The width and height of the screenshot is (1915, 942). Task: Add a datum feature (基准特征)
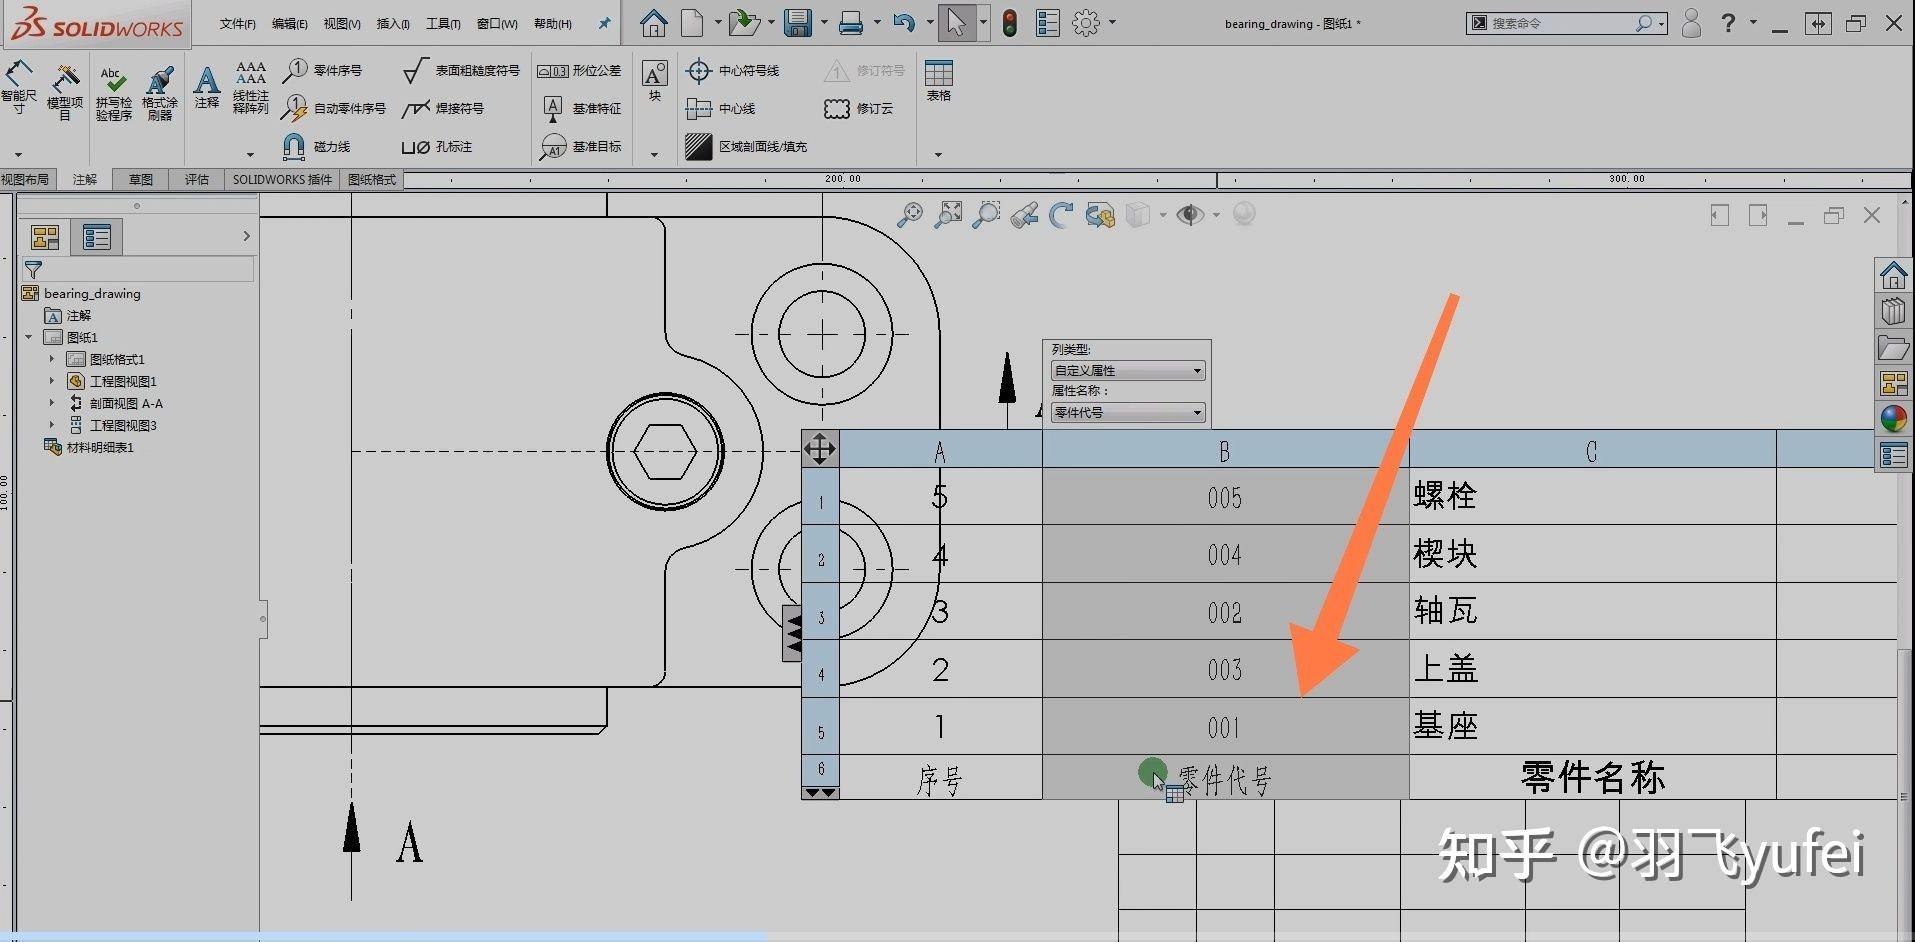click(x=581, y=108)
